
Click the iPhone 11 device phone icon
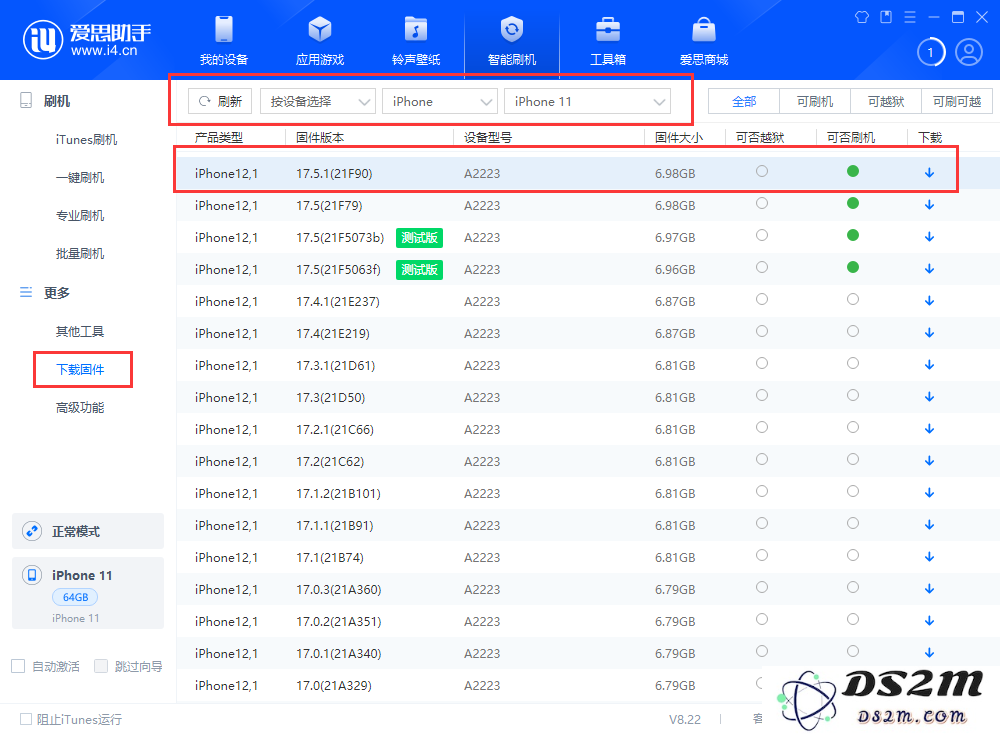point(32,575)
